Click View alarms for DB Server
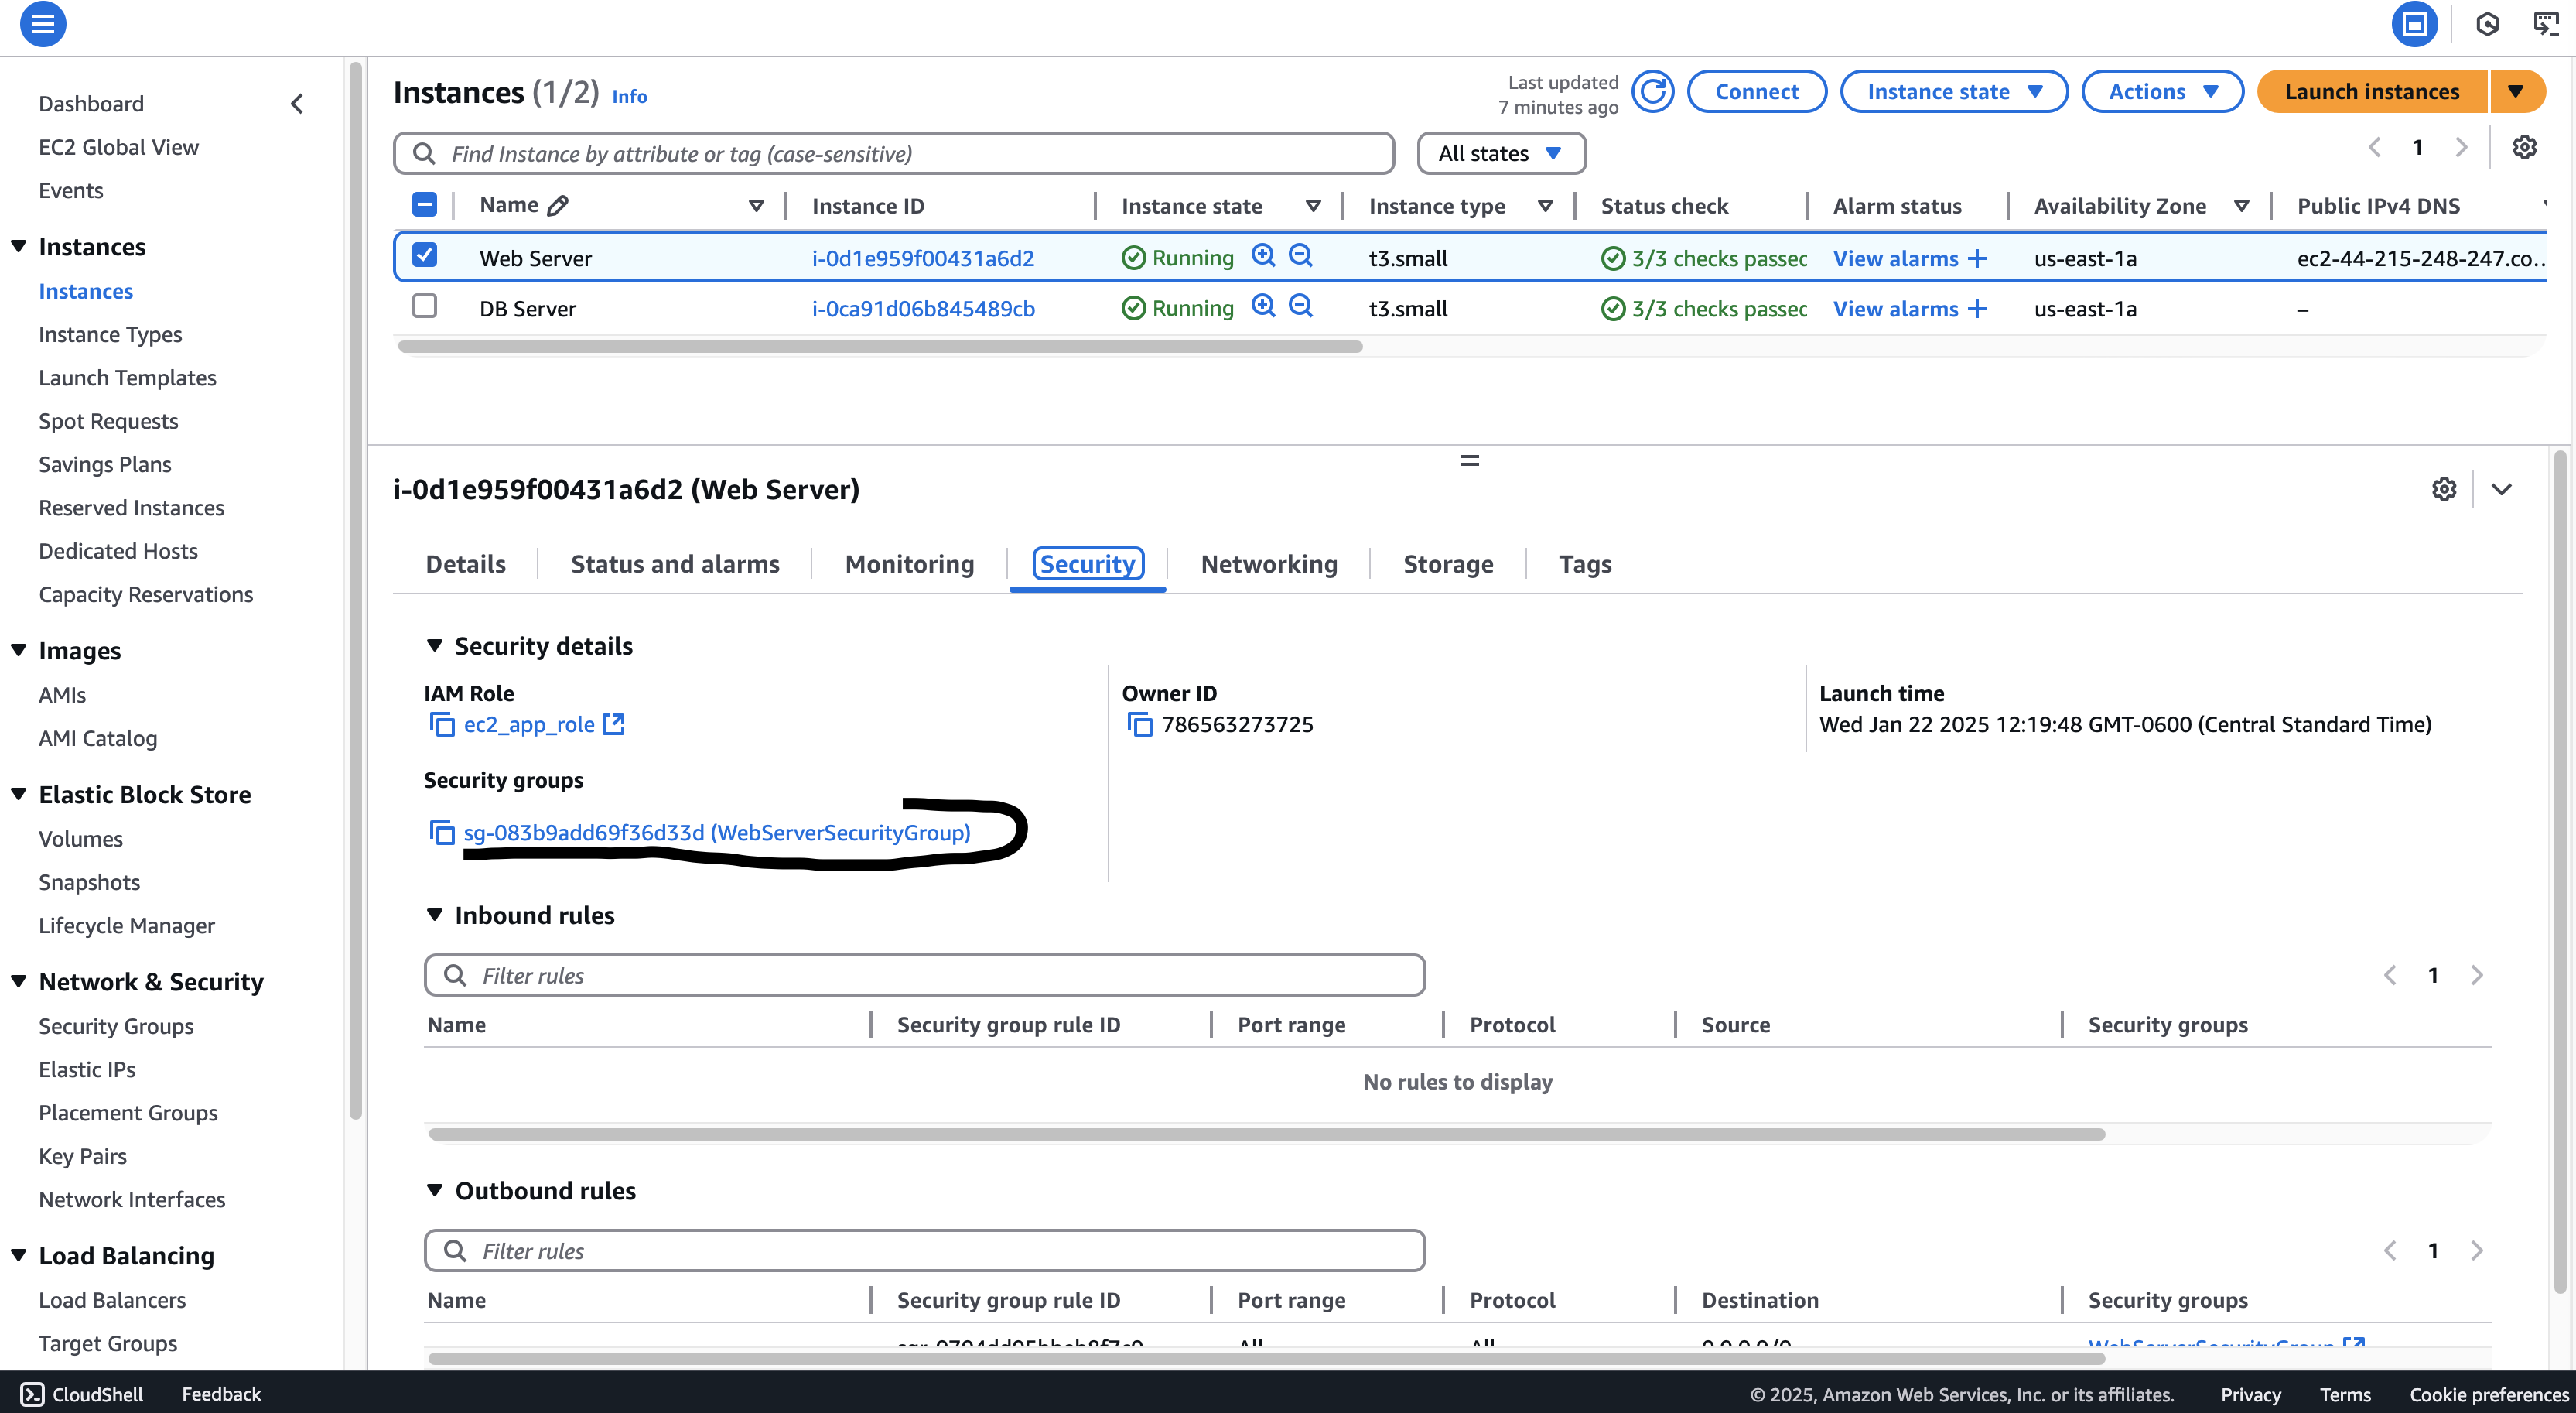Viewport: 2576px width, 1413px height. pyautogui.click(x=1895, y=309)
